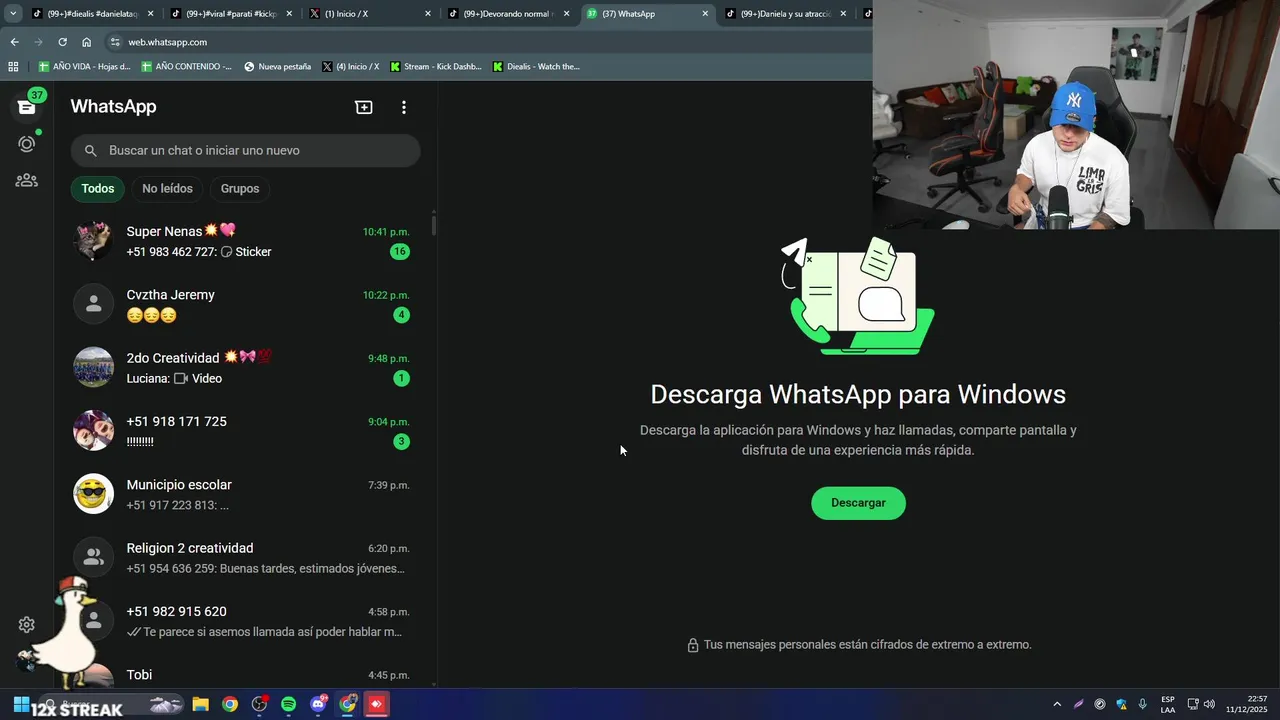Reload the page with the refresh icon
Viewport: 1280px width, 720px height.
(x=62, y=42)
